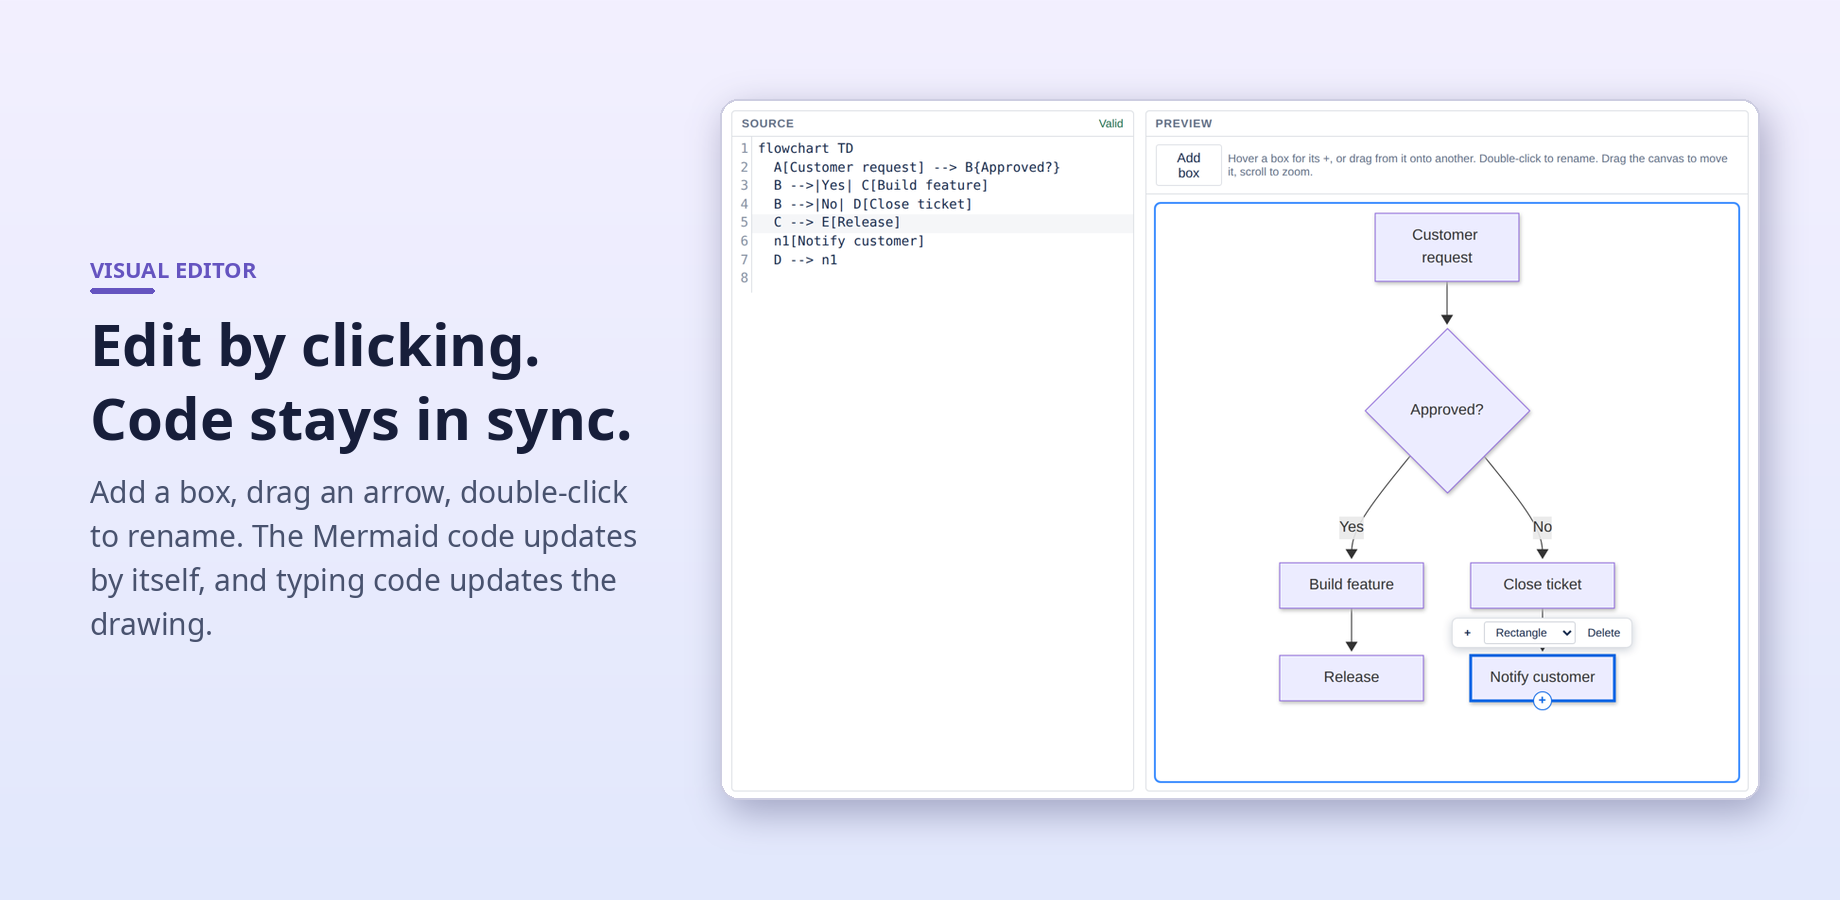This screenshot has height=900, width=1840.
Task: Click the paragraph starting 'Add a box, drag an arrow'
Action: [363, 558]
